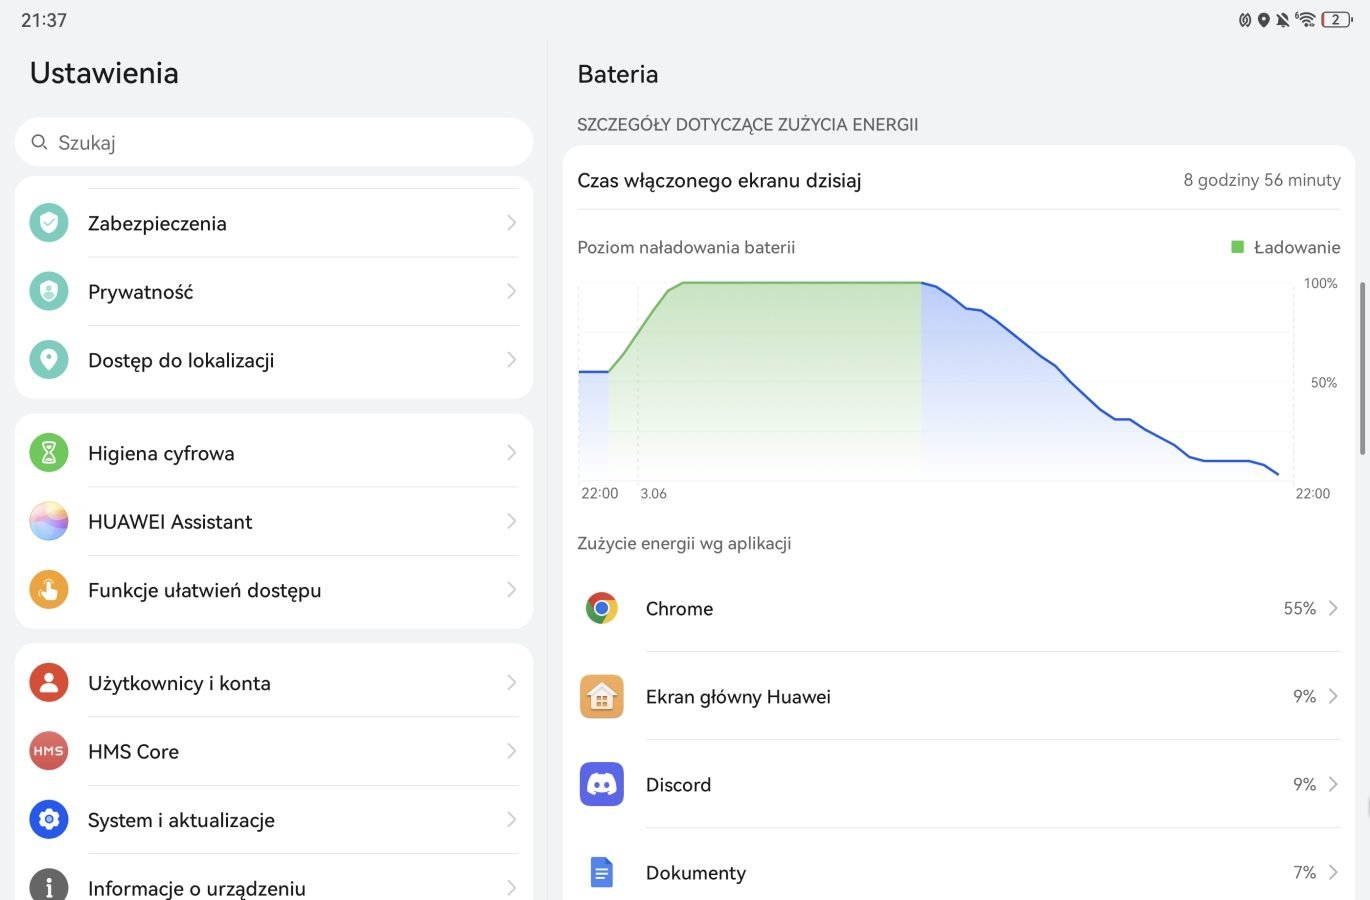Tap the Discord app icon
This screenshot has width=1370, height=900.
click(x=602, y=784)
